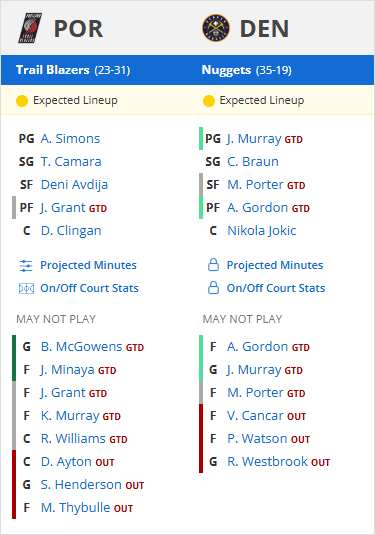Click Deni Avdija in the lineup
Screen dimensions: 375x535
(74, 185)
